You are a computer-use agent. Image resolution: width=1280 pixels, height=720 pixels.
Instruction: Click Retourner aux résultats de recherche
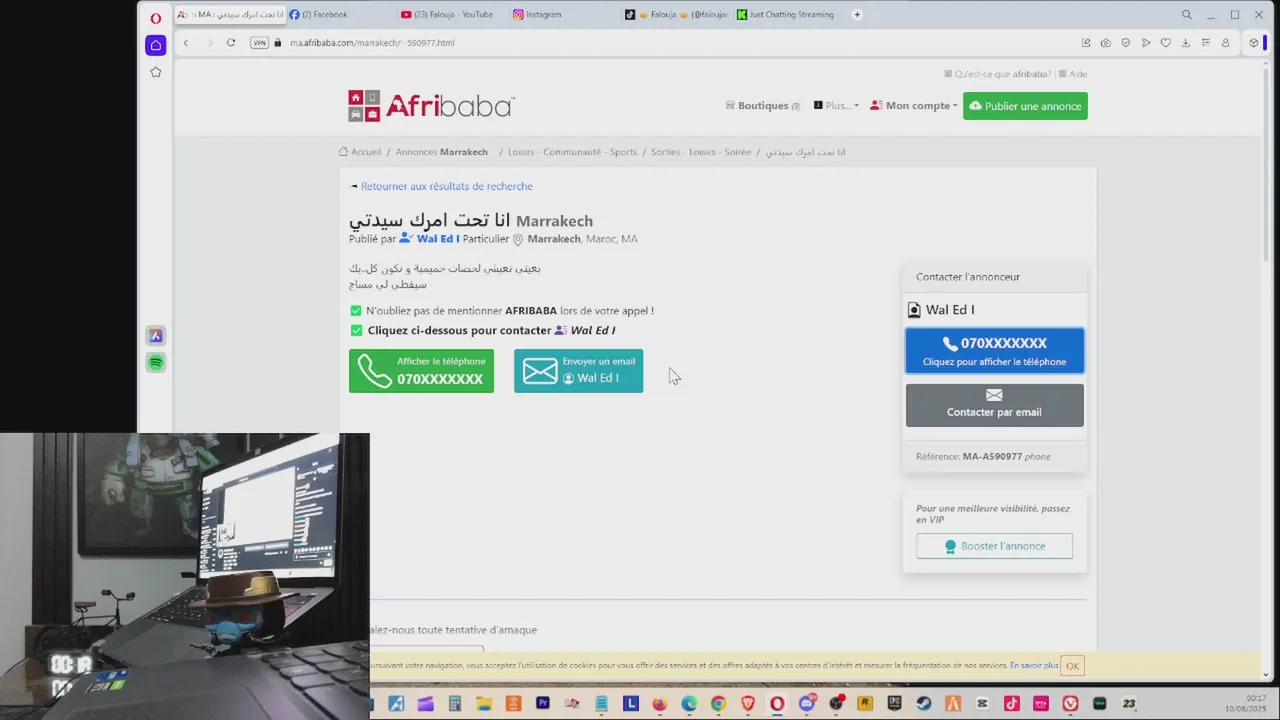pos(446,186)
